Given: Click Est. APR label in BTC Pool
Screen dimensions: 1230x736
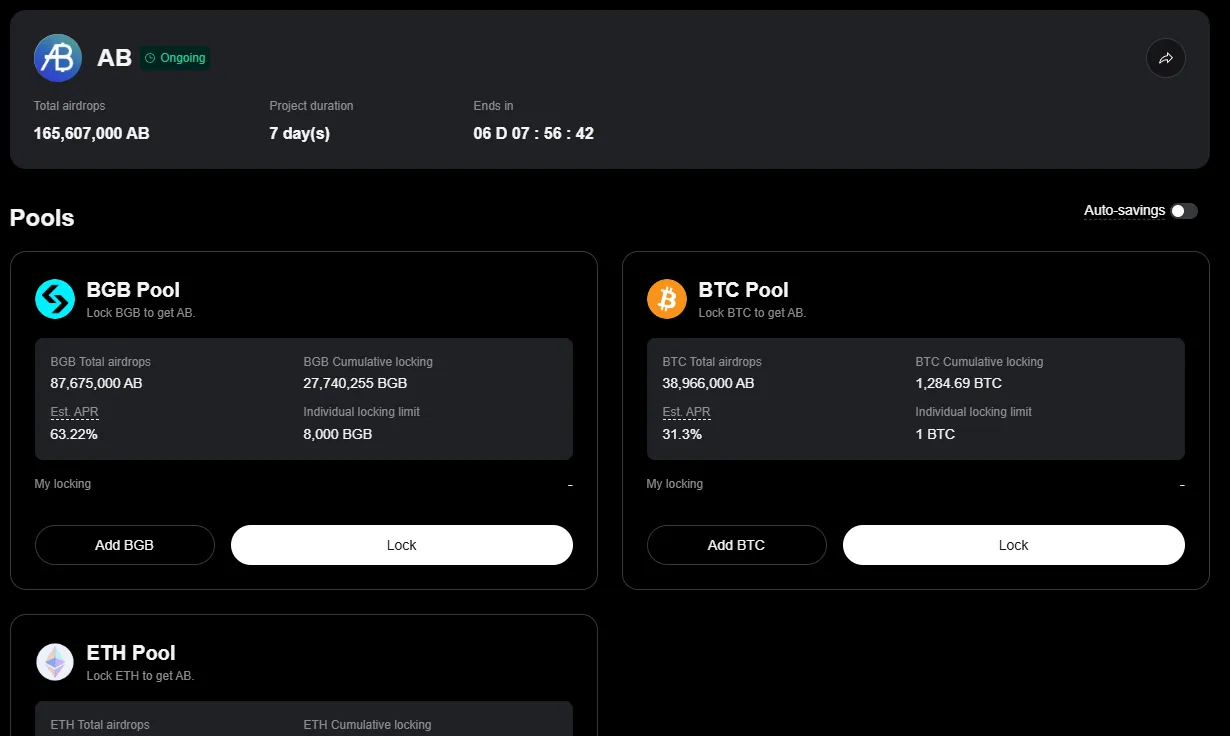Looking at the screenshot, I should pos(686,412).
